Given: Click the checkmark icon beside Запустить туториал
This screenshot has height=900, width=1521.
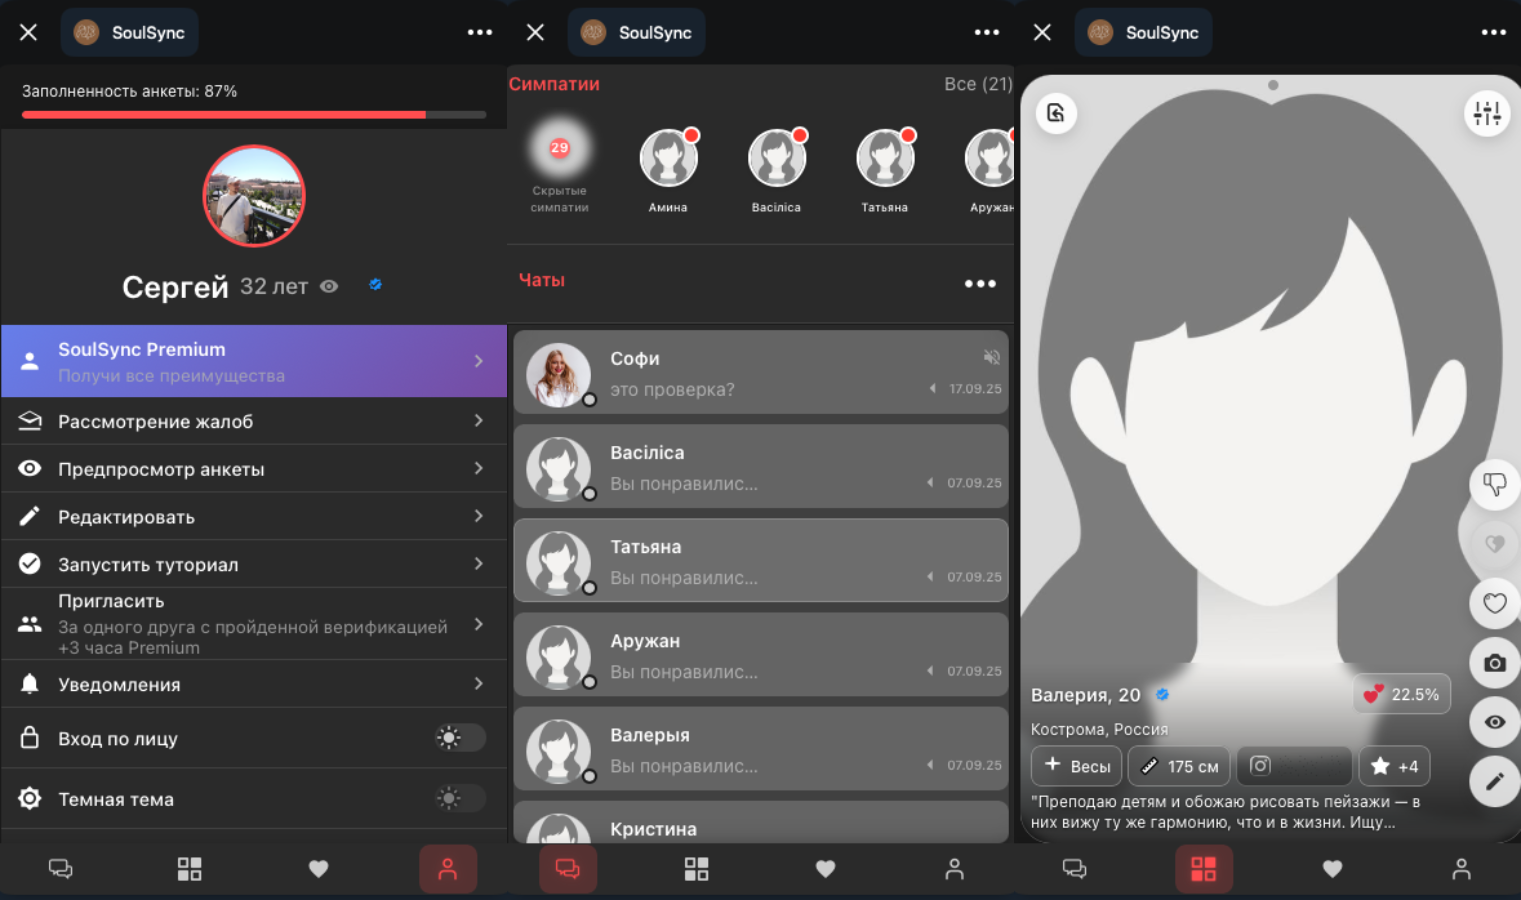Looking at the screenshot, I should click(x=30, y=564).
